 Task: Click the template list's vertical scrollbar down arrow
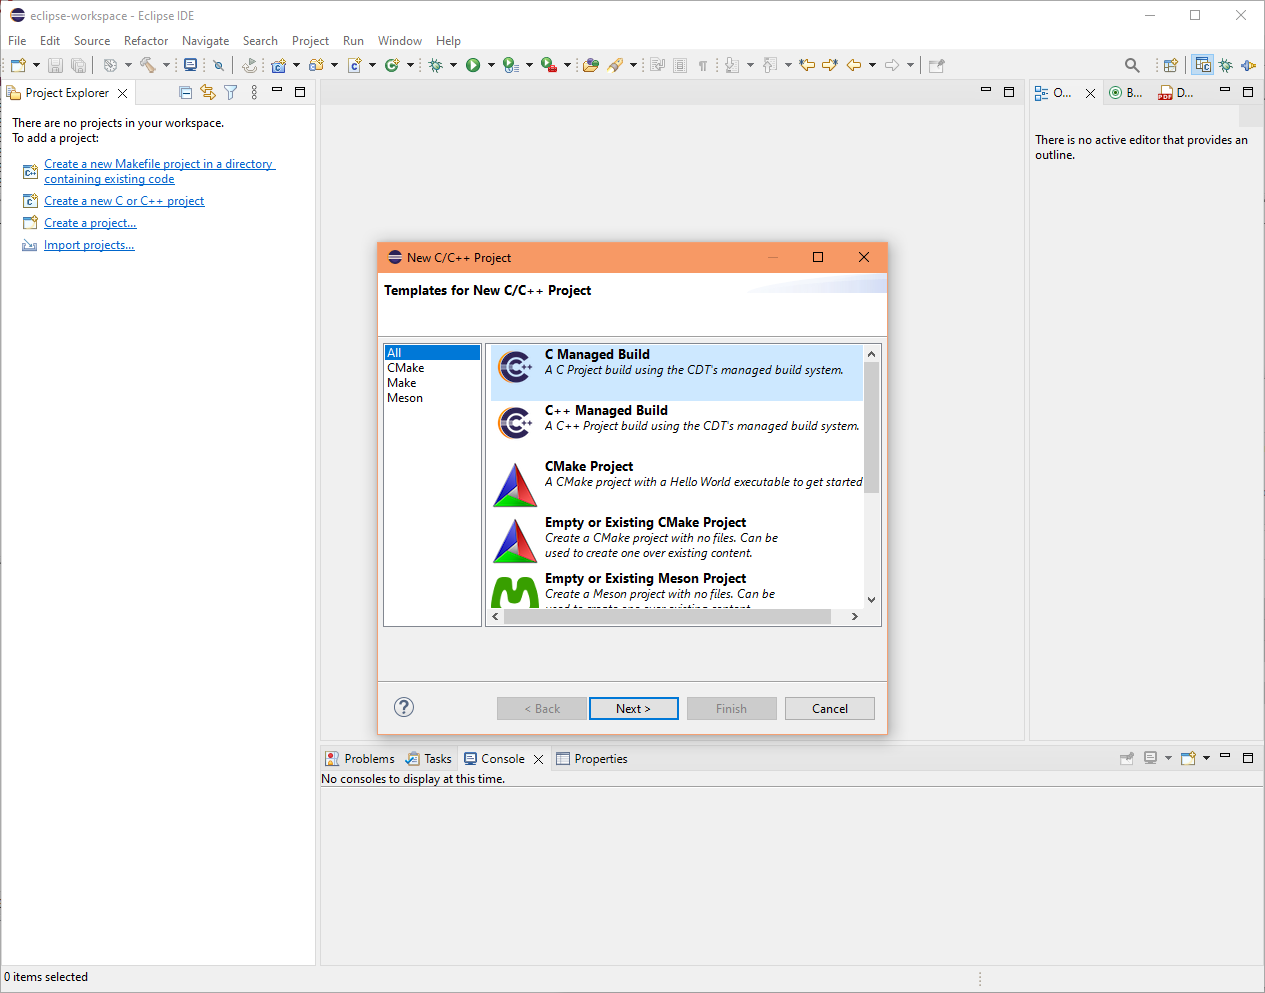point(871,600)
